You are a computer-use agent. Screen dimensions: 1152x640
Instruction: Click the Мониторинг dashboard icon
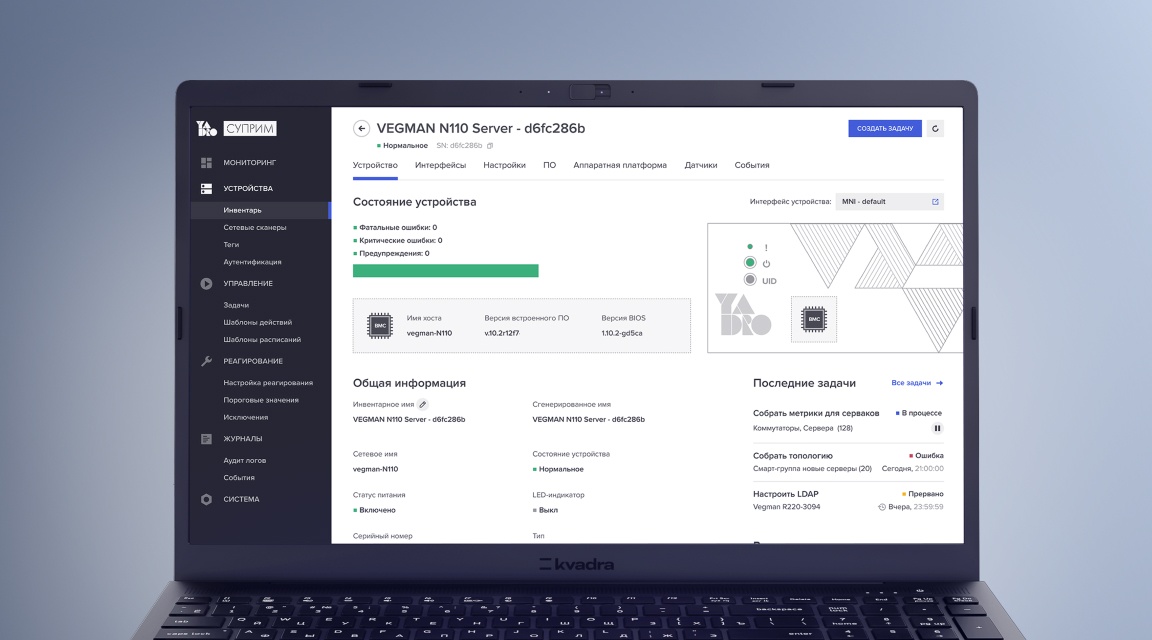(x=207, y=162)
